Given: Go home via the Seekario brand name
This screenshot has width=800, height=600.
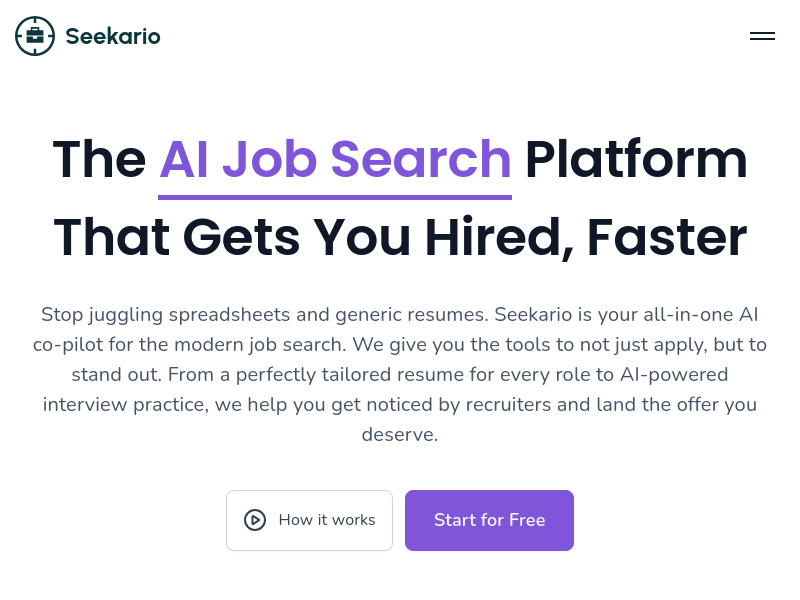Looking at the screenshot, I should tap(112, 37).
